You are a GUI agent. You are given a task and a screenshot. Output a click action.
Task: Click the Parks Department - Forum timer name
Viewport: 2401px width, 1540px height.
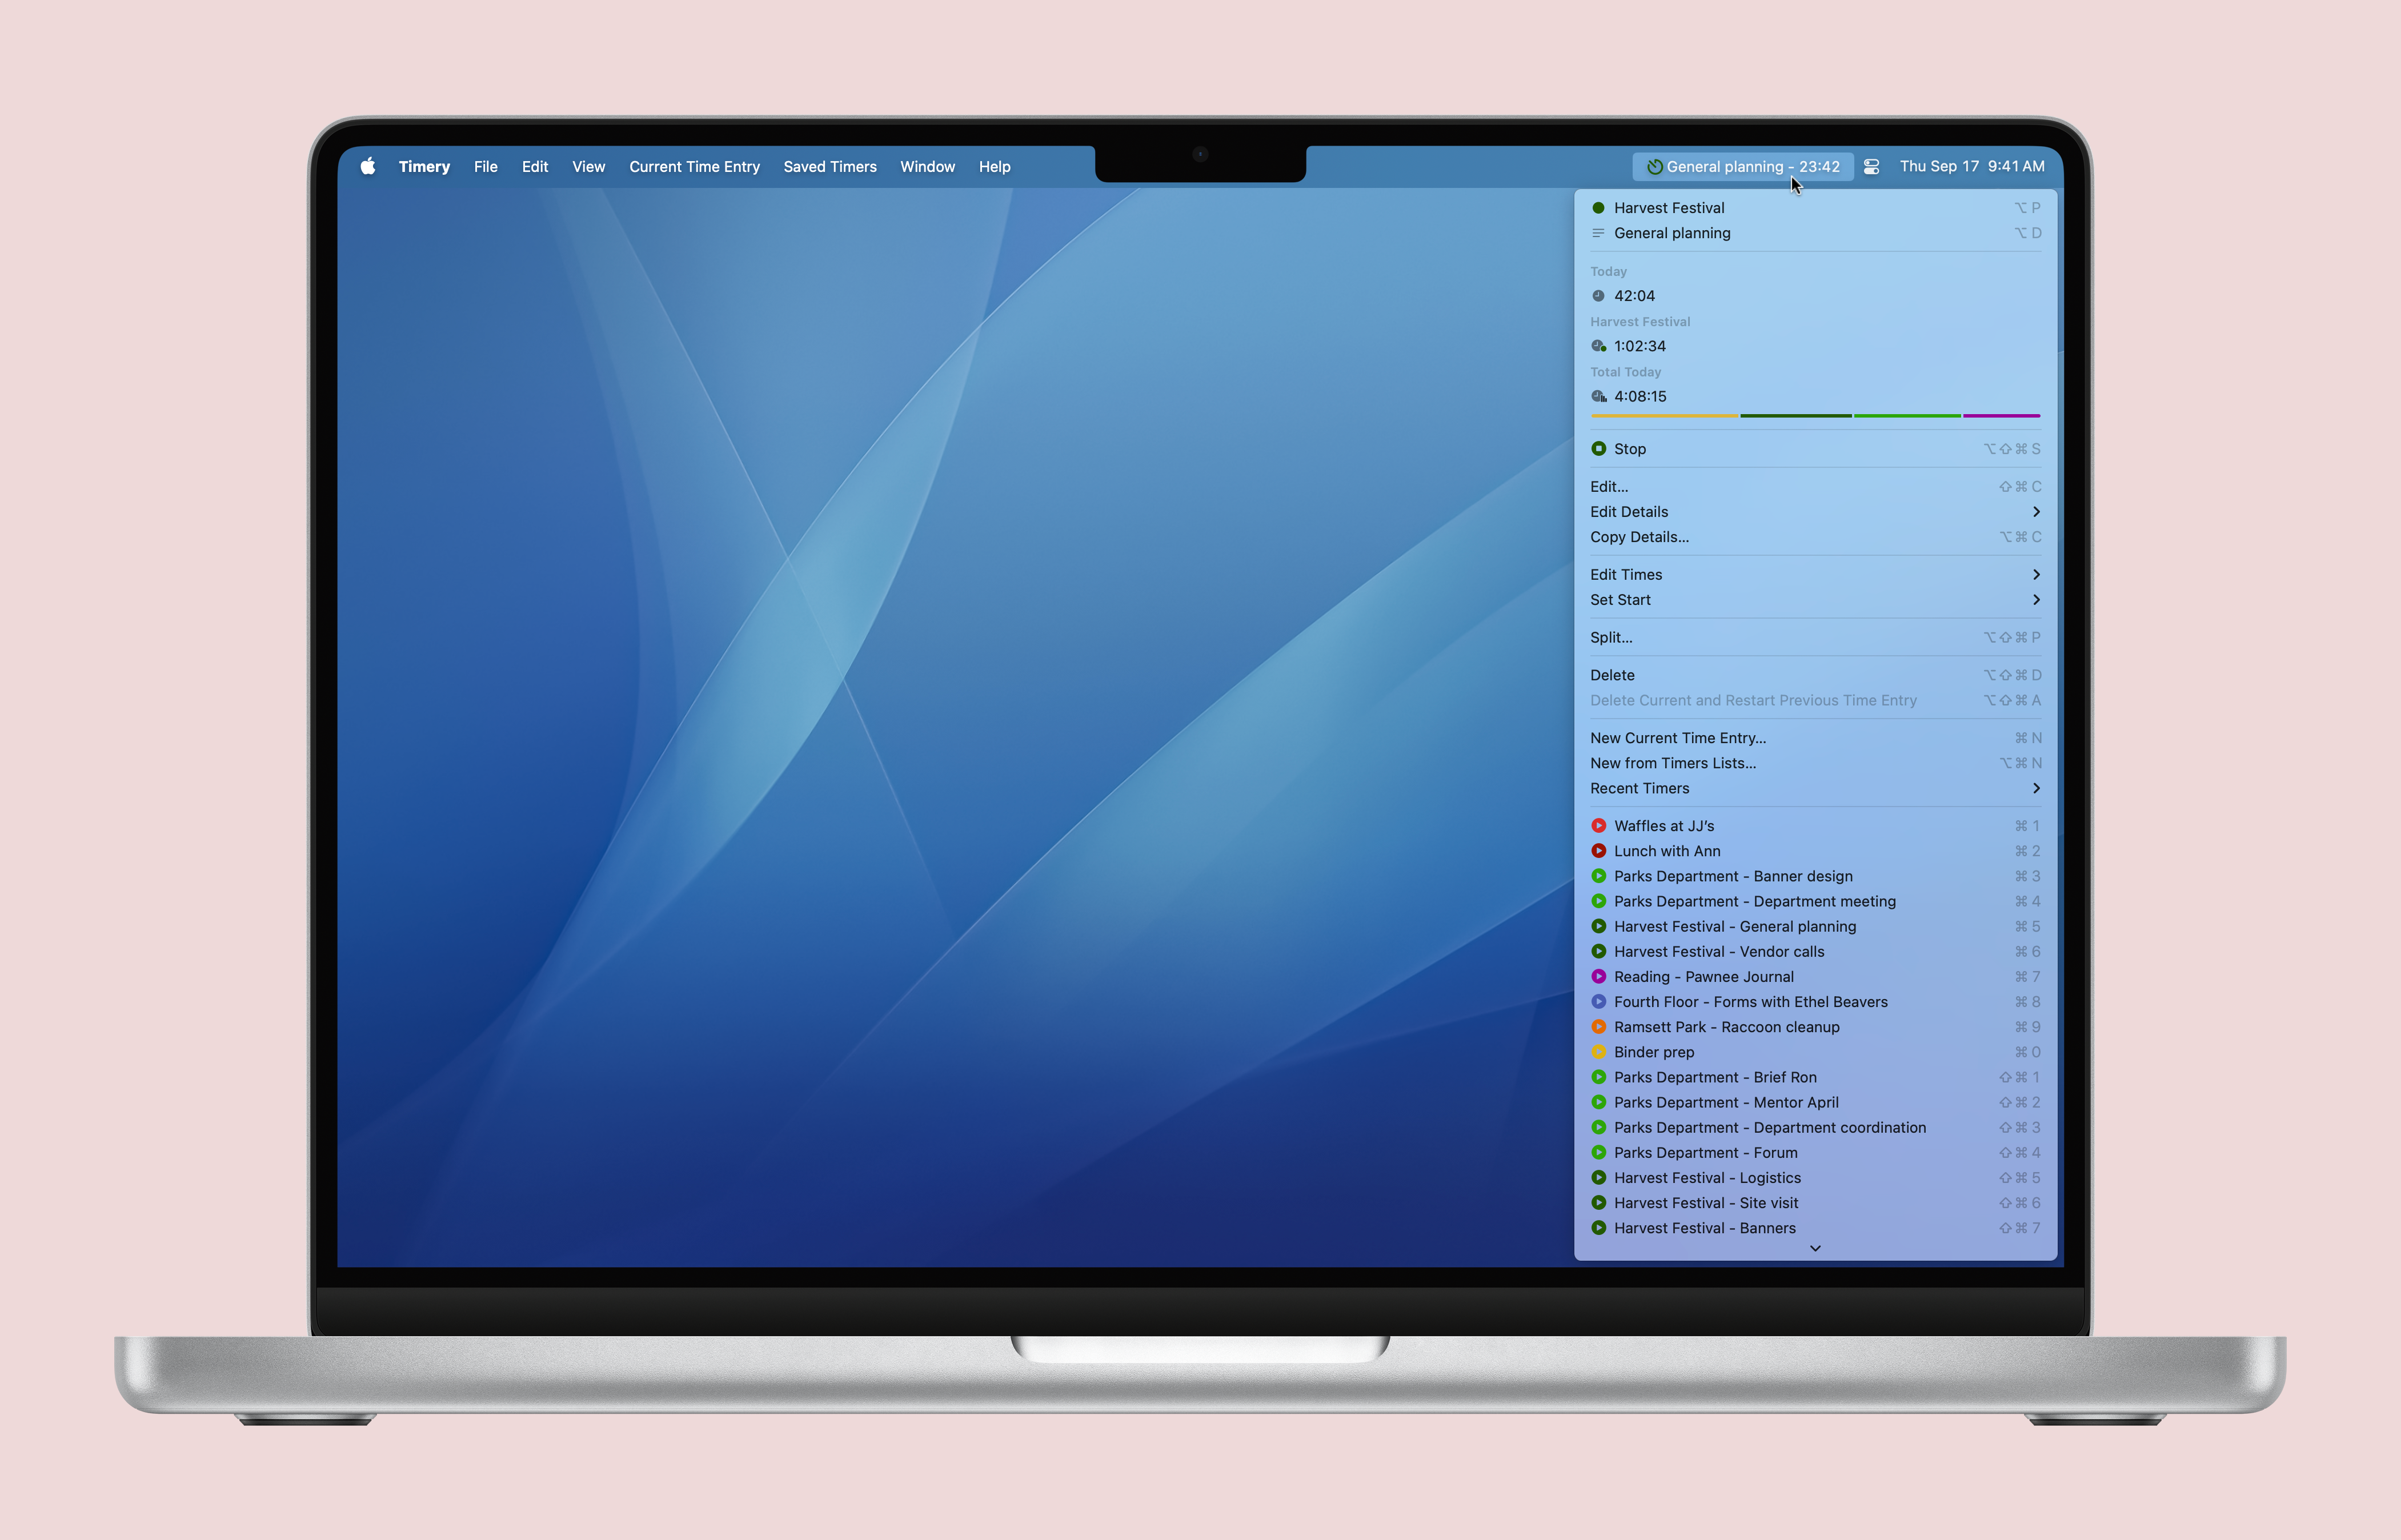pyautogui.click(x=1706, y=1153)
